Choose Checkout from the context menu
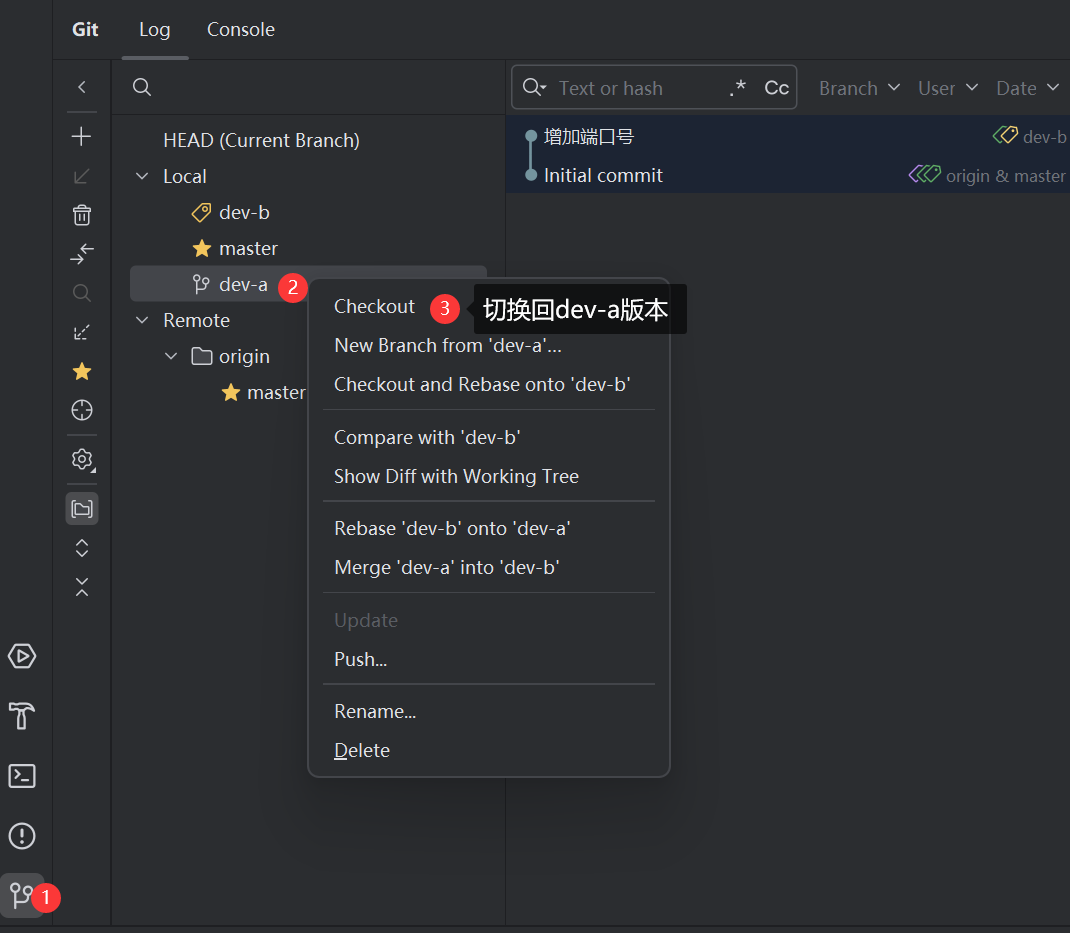 click(374, 307)
